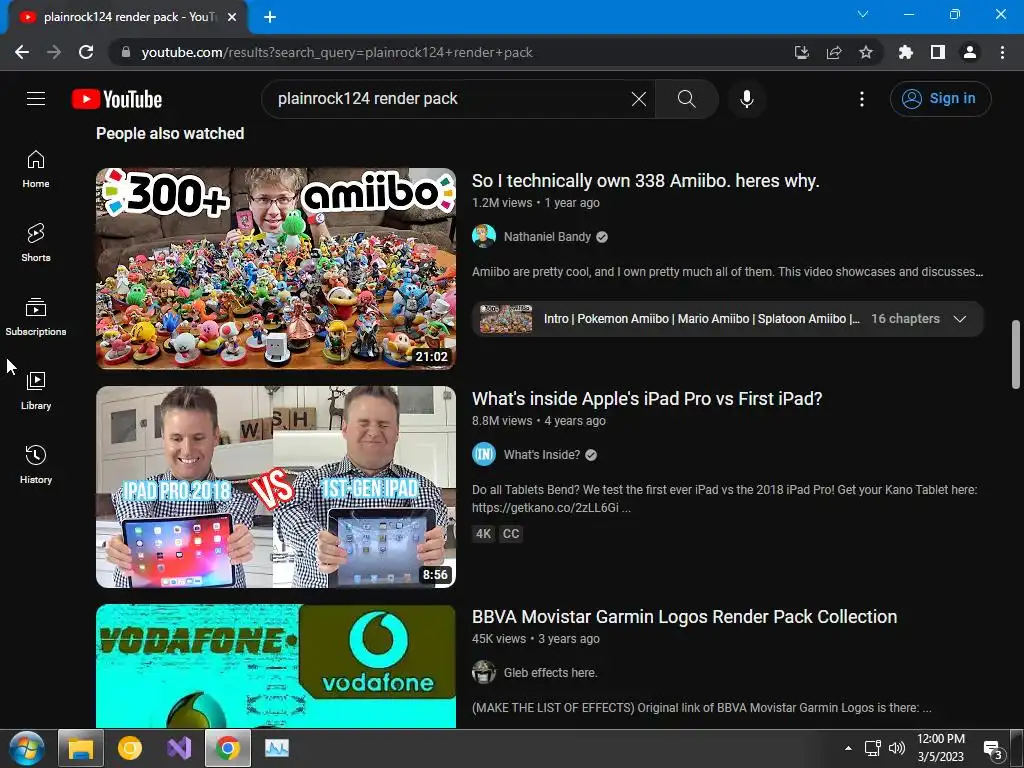Open Visual Studio from taskbar
The image size is (1024, 768).
coord(179,748)
